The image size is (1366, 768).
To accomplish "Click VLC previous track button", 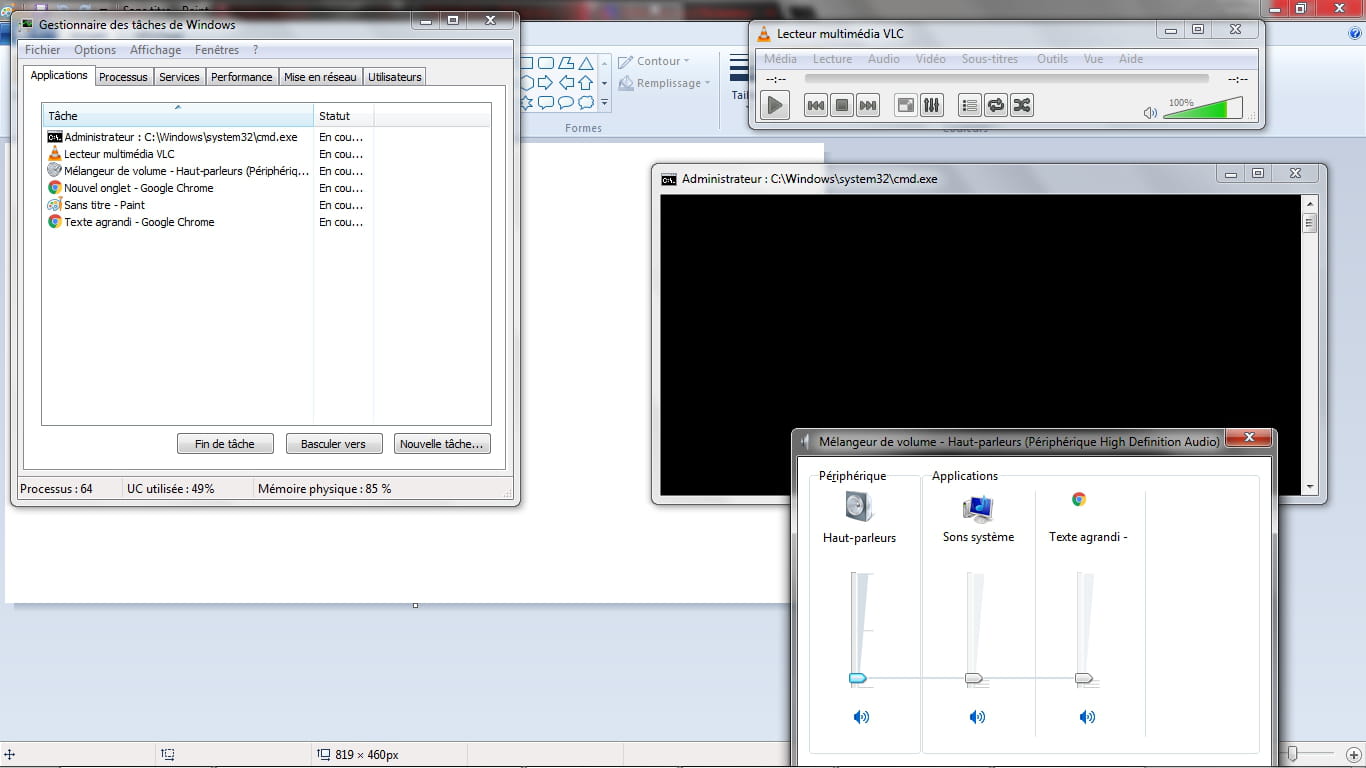I will pyautogui.click(x=816, y=105).
